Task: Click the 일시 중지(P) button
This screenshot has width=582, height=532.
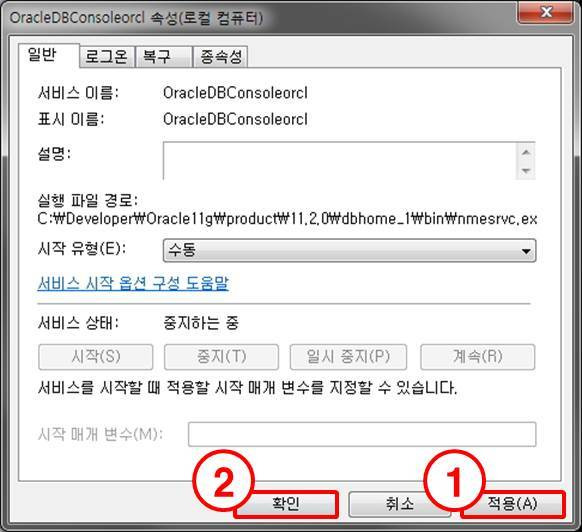Action: tap(348, 357)
